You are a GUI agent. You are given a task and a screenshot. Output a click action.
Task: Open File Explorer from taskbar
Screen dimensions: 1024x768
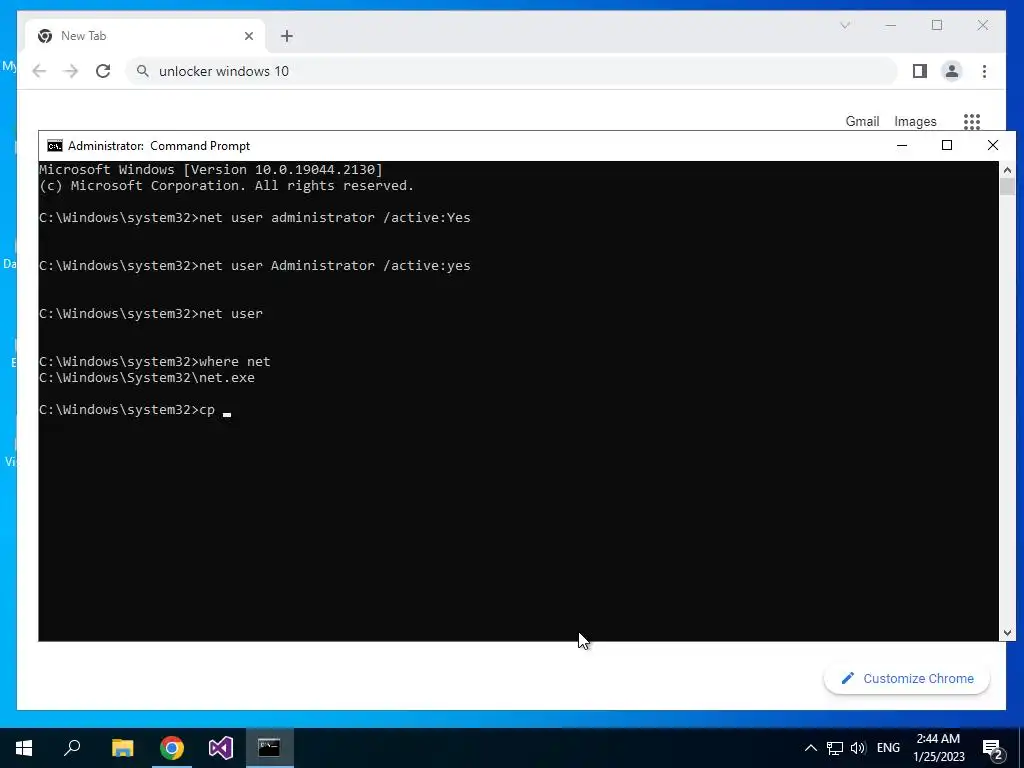[x=122, y=748]
